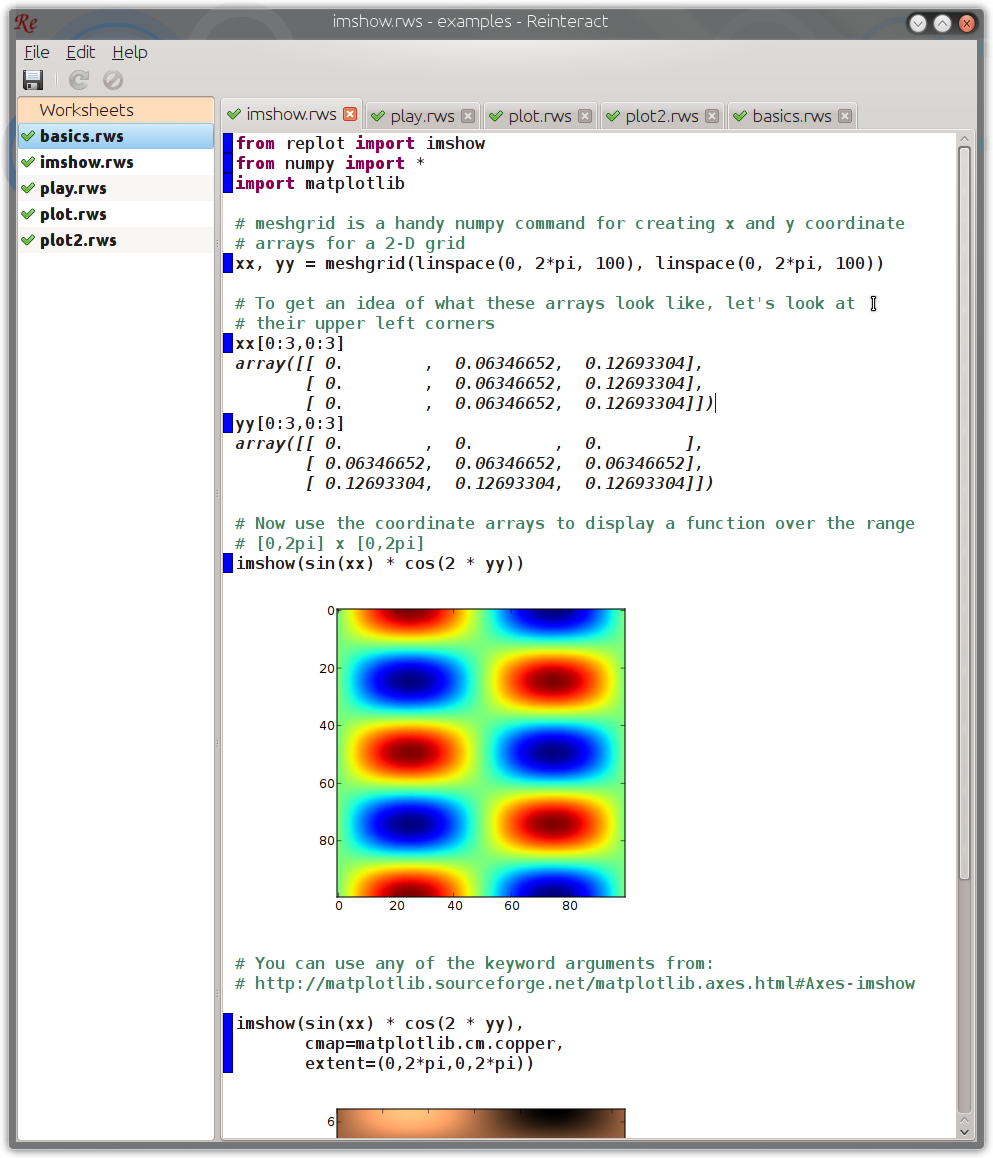Switch to the imshow.rws tab
Viewport: 993px width, 1158px height.
pyautogui.click(x=291, y=114)
